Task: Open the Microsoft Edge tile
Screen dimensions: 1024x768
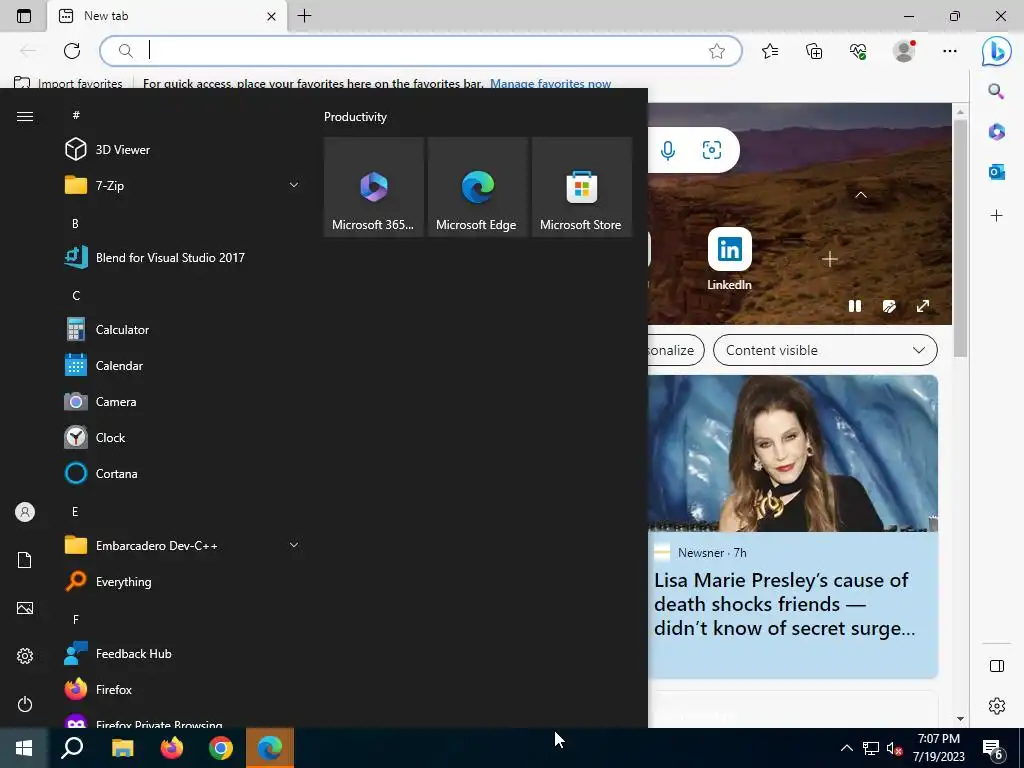Action: coord(477,187)
